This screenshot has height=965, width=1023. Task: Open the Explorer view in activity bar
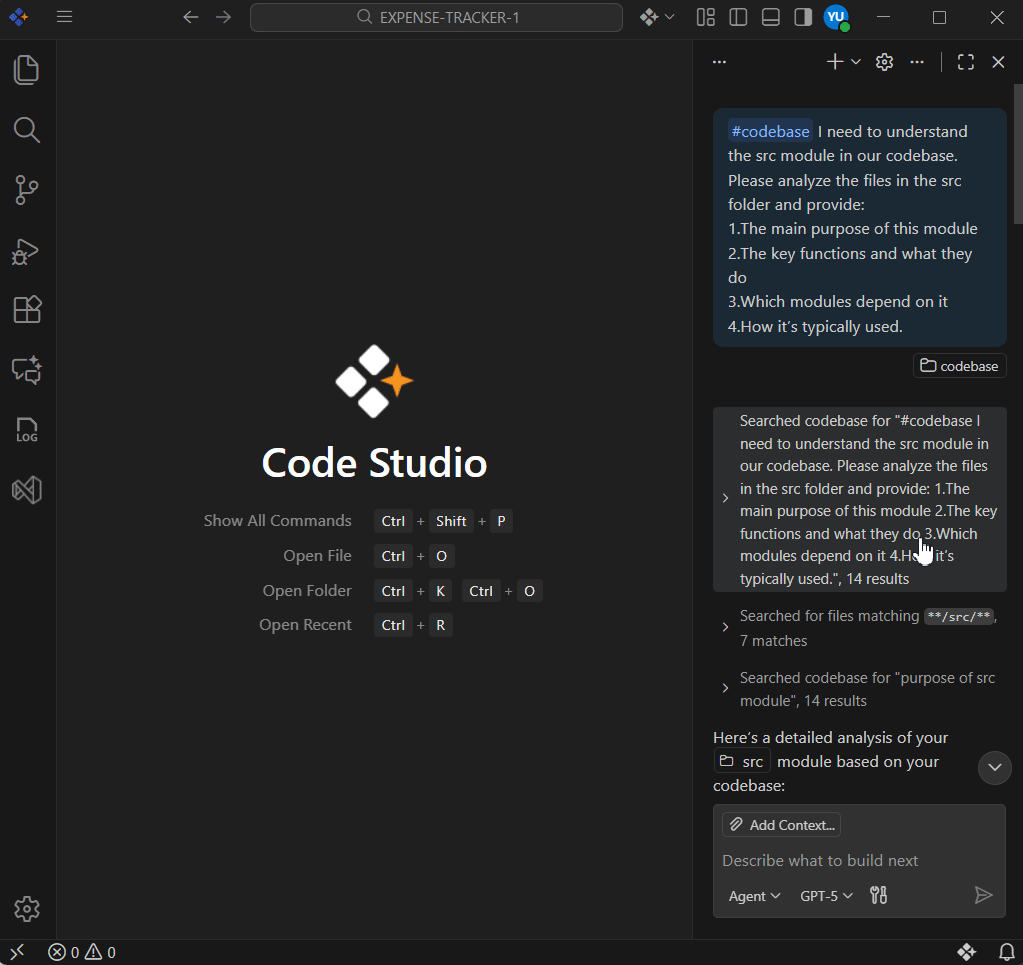pyautogui.click(x=27, y=70)
